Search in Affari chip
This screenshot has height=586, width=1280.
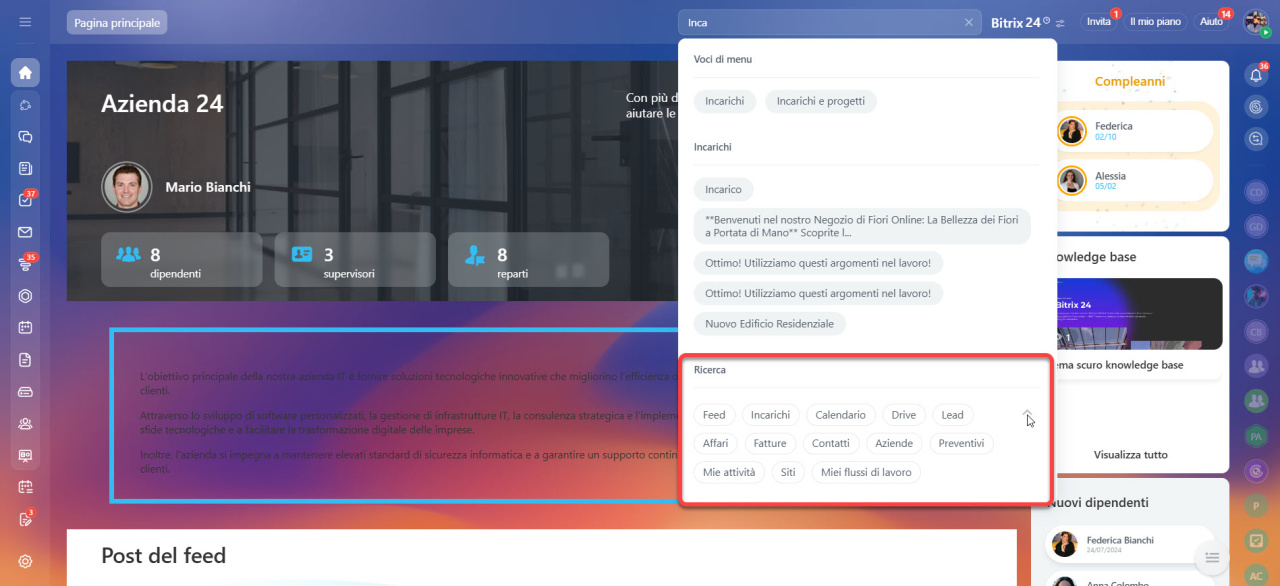click(x=716, y=443)
